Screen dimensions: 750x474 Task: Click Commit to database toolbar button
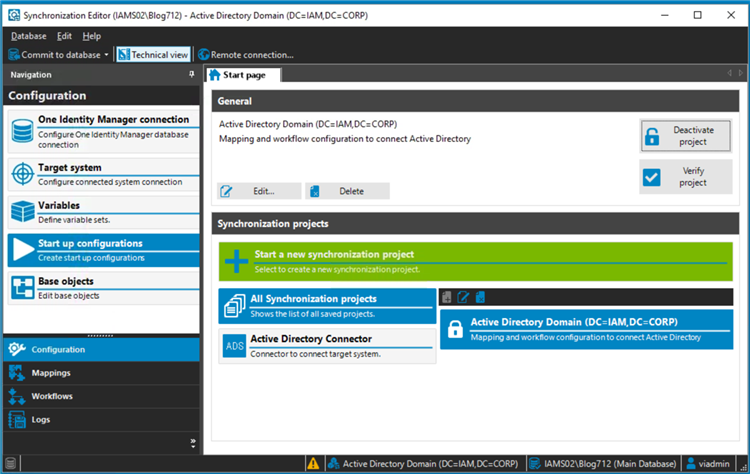(x=55, y=55)
